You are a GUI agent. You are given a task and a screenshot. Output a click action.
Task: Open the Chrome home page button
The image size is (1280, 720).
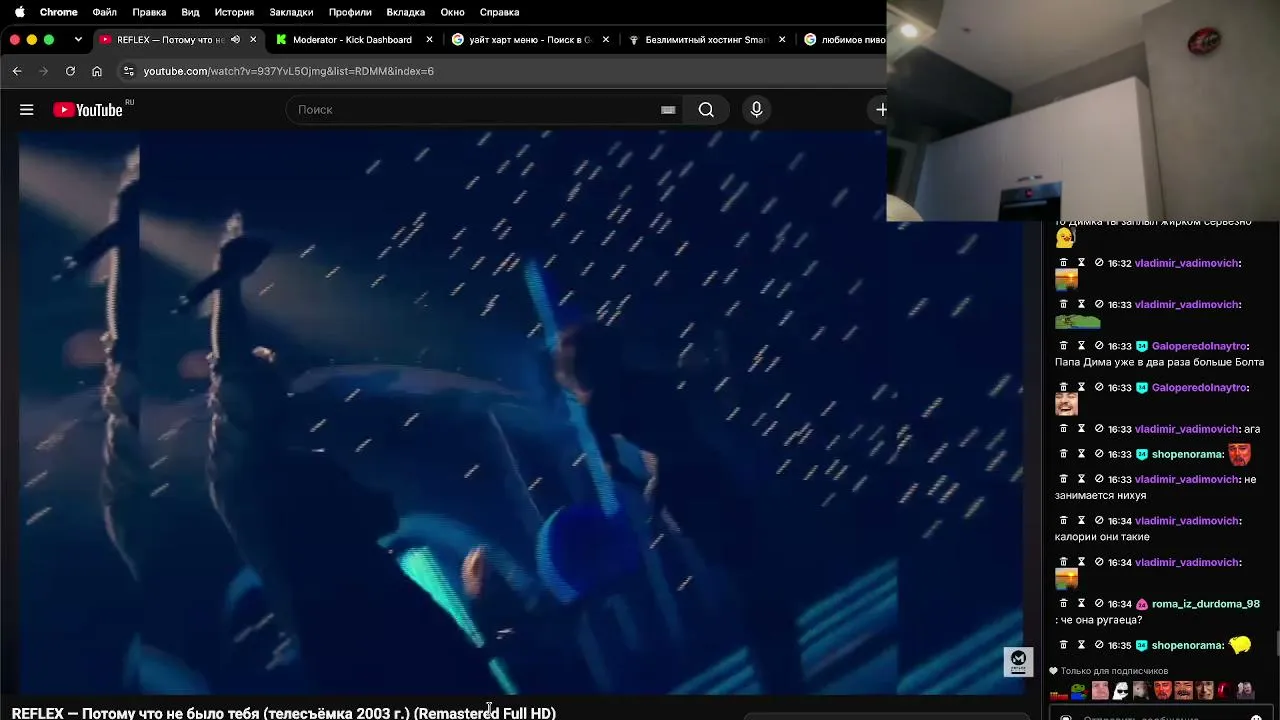97,71
